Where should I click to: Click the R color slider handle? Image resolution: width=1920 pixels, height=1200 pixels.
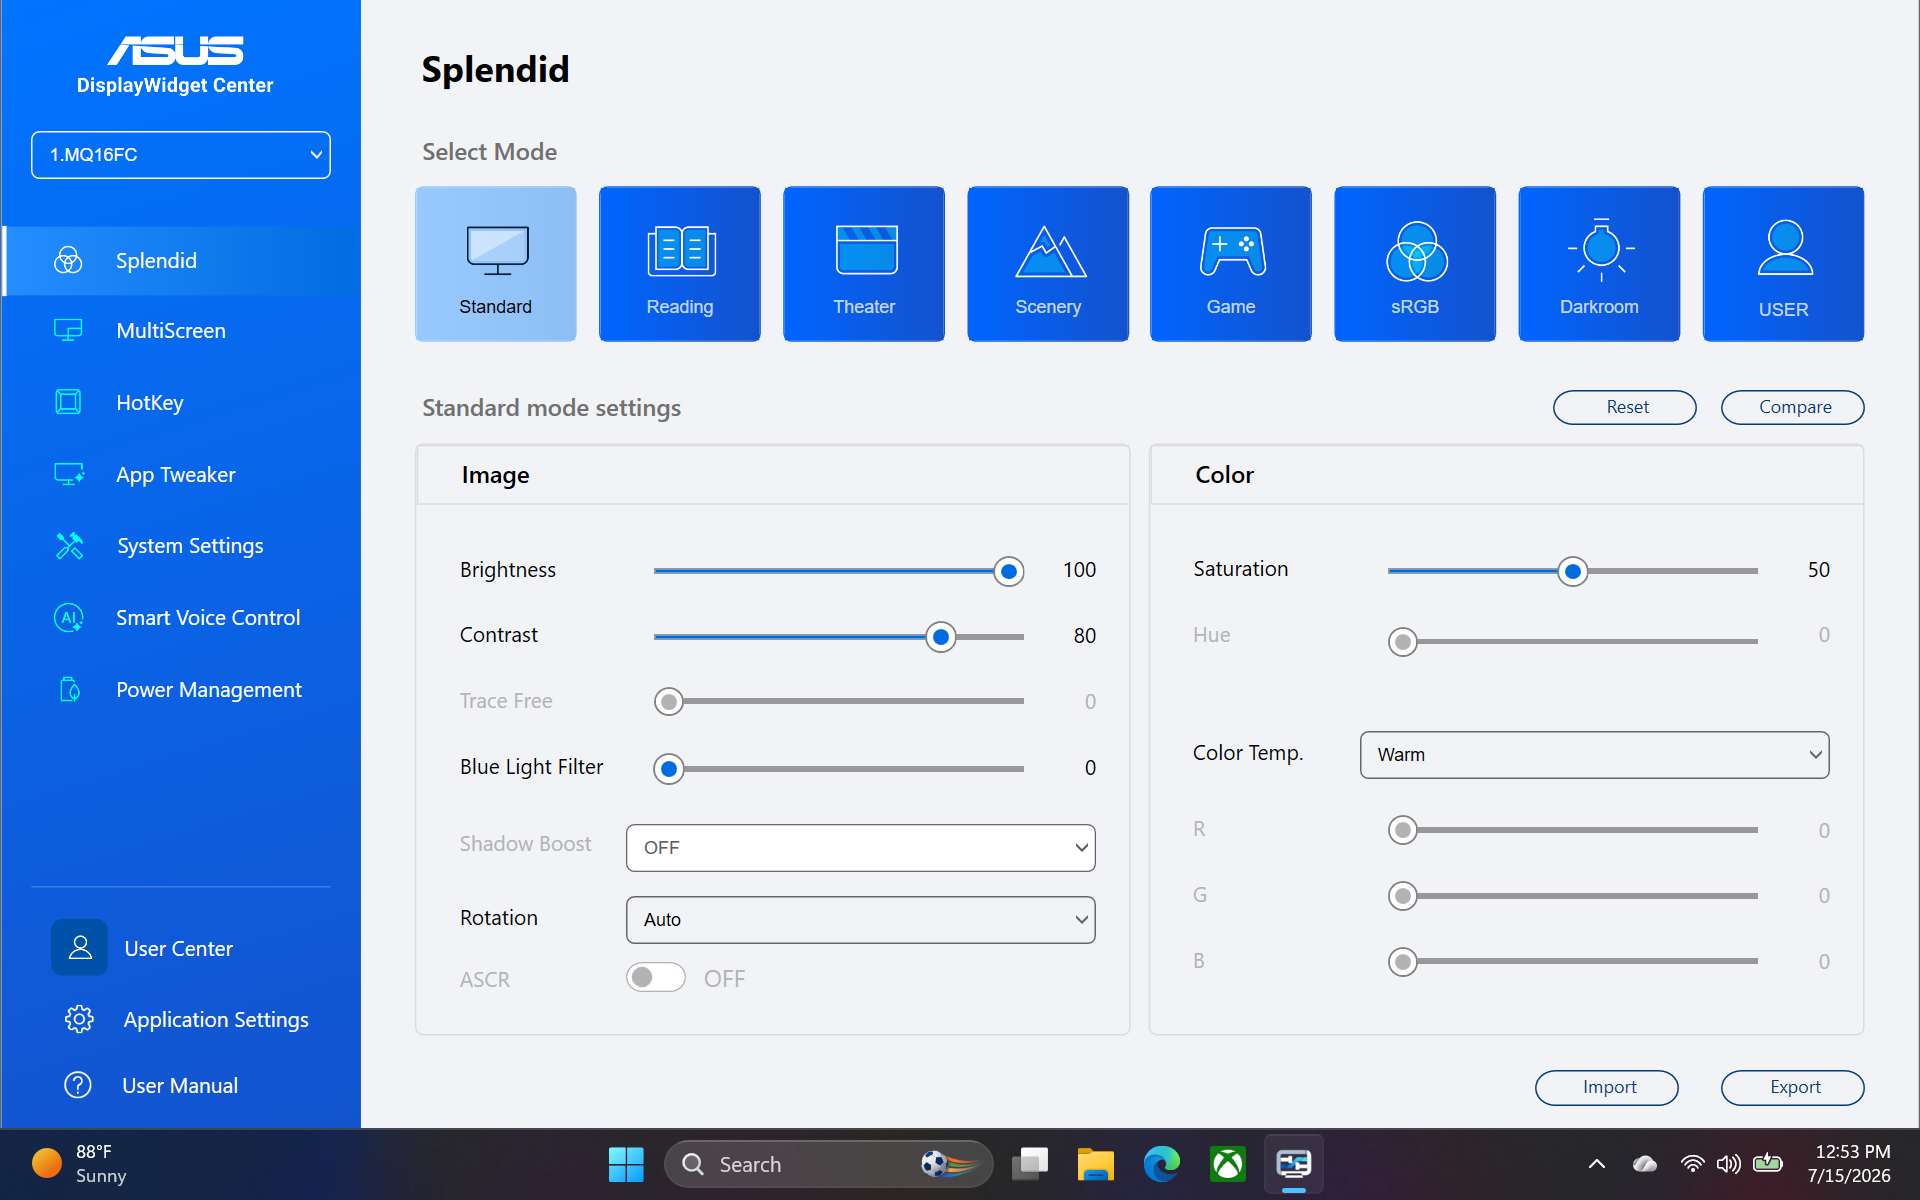1403,830
